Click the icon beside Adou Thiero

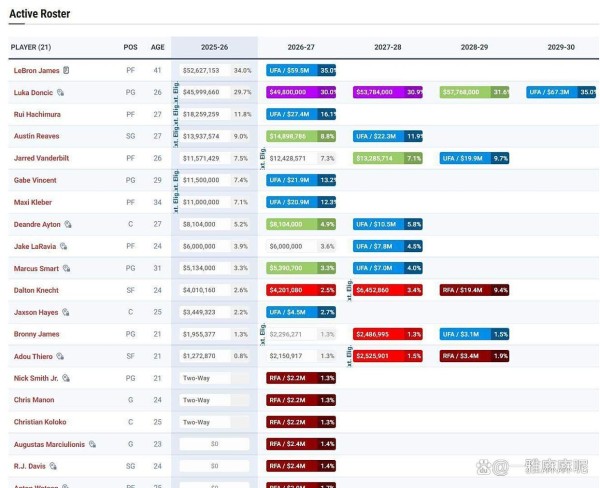61,357
